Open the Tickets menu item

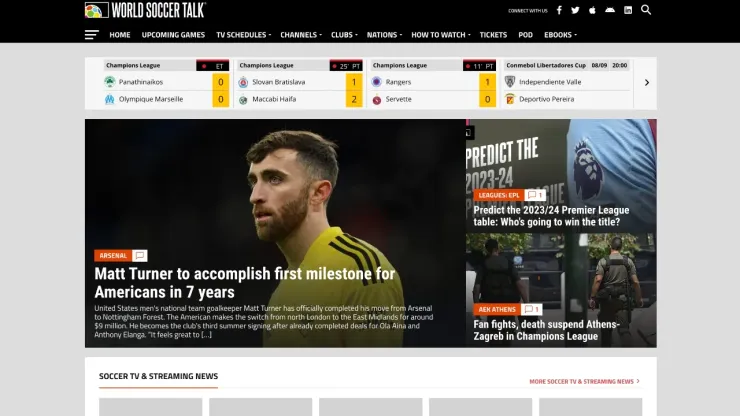pos(493,35)
